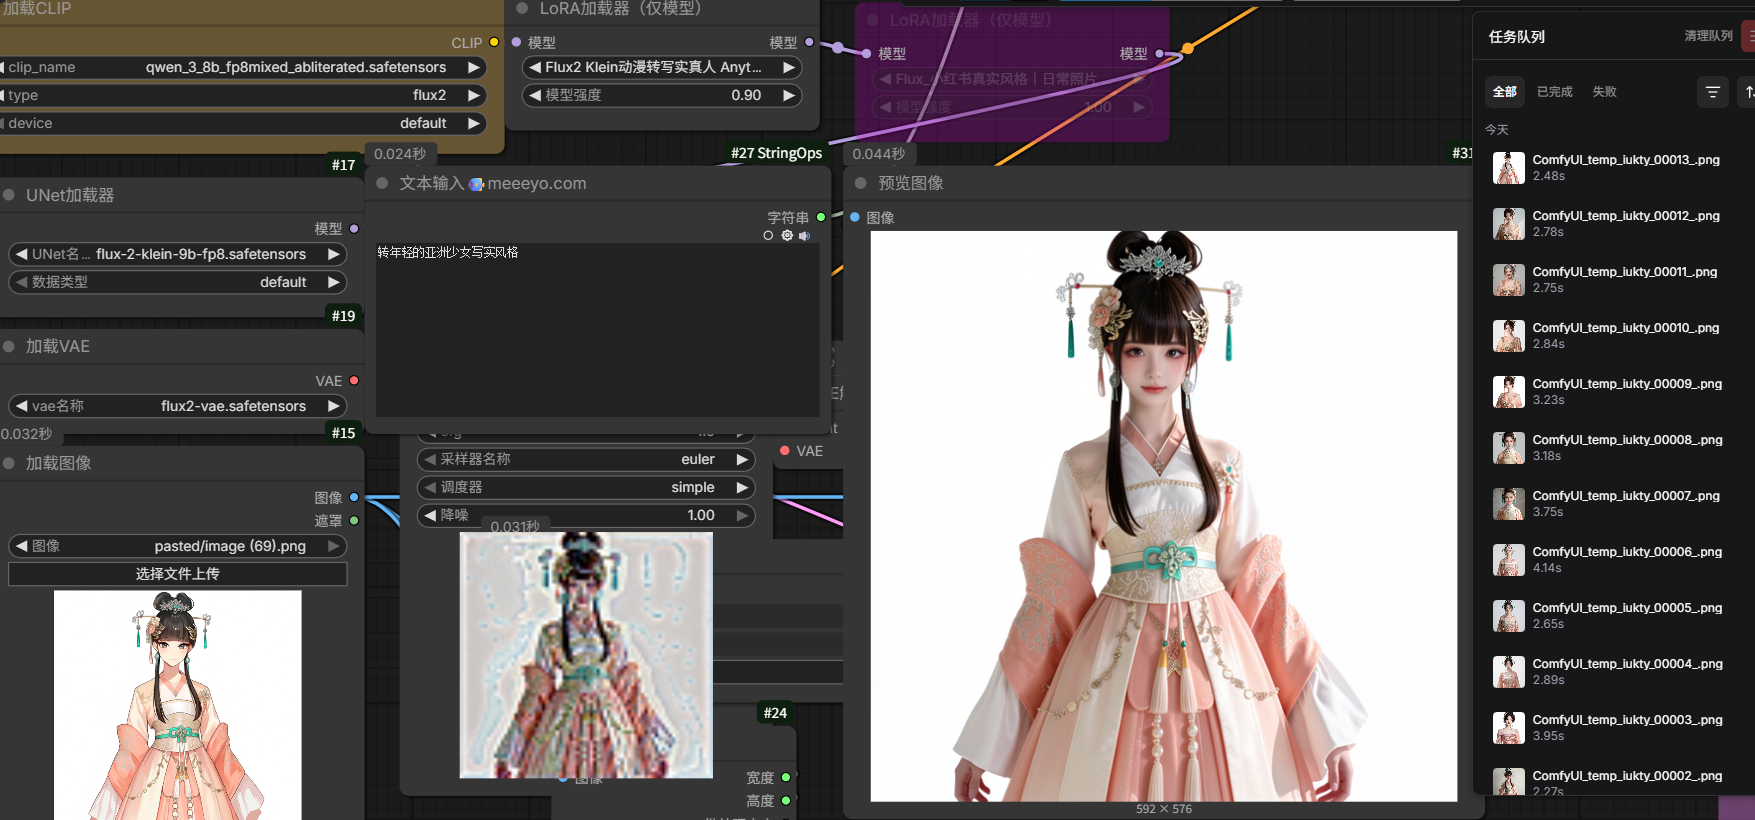Click the yellow CLIP output port
The height and width of the screenshot is (820, 1755).
(x=494, y=42)
